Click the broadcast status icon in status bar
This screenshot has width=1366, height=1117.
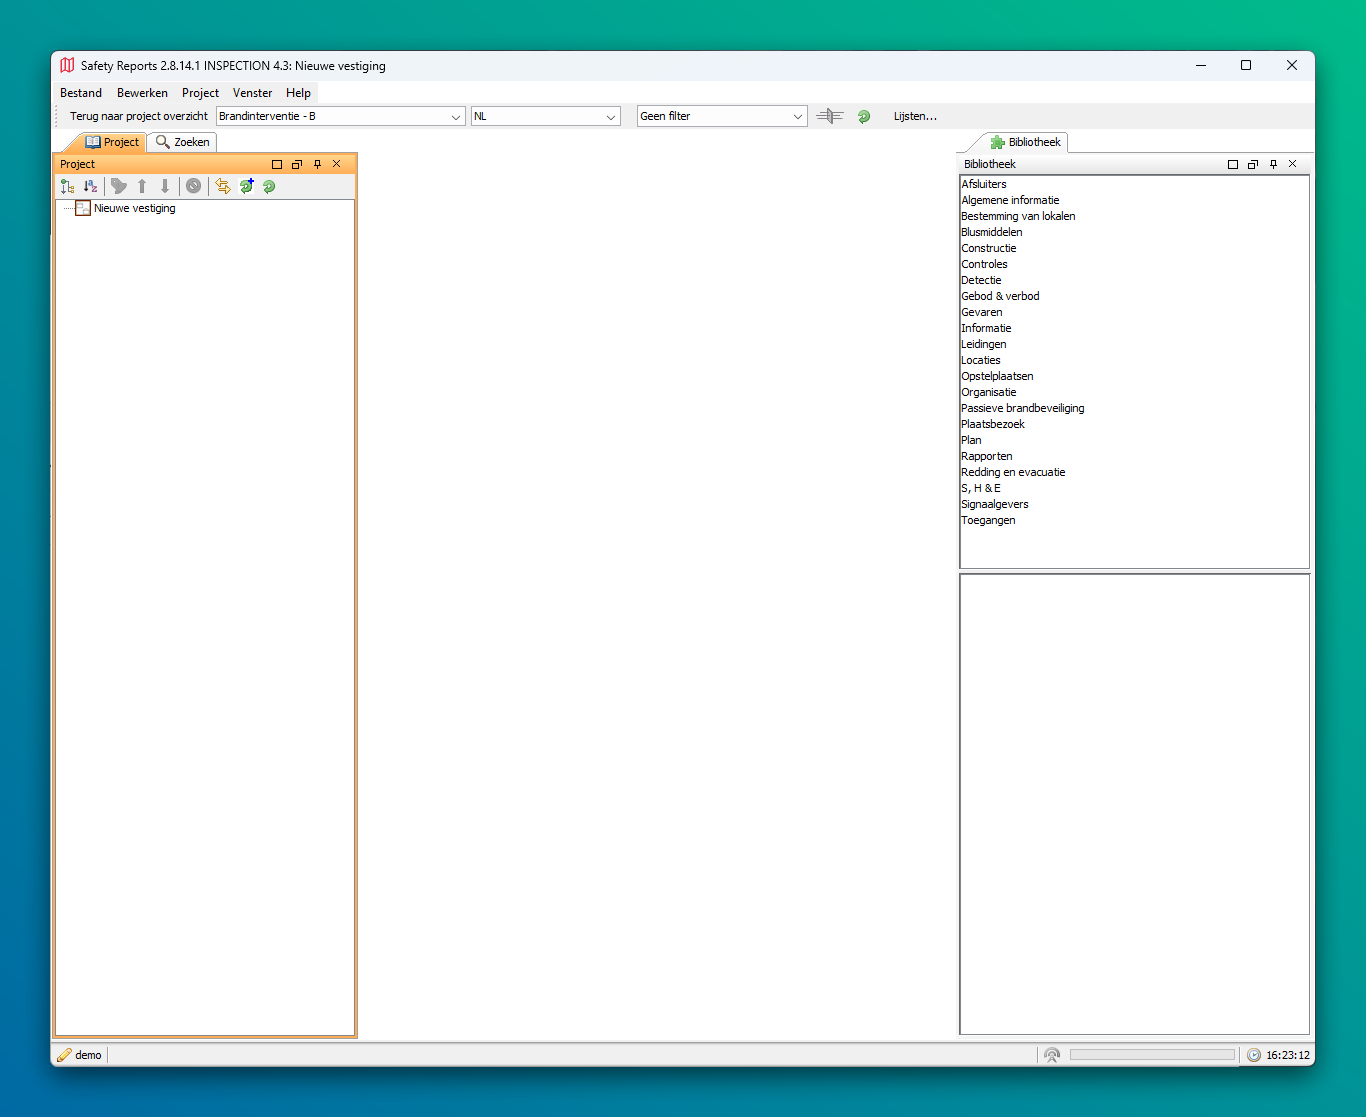1051,1055
